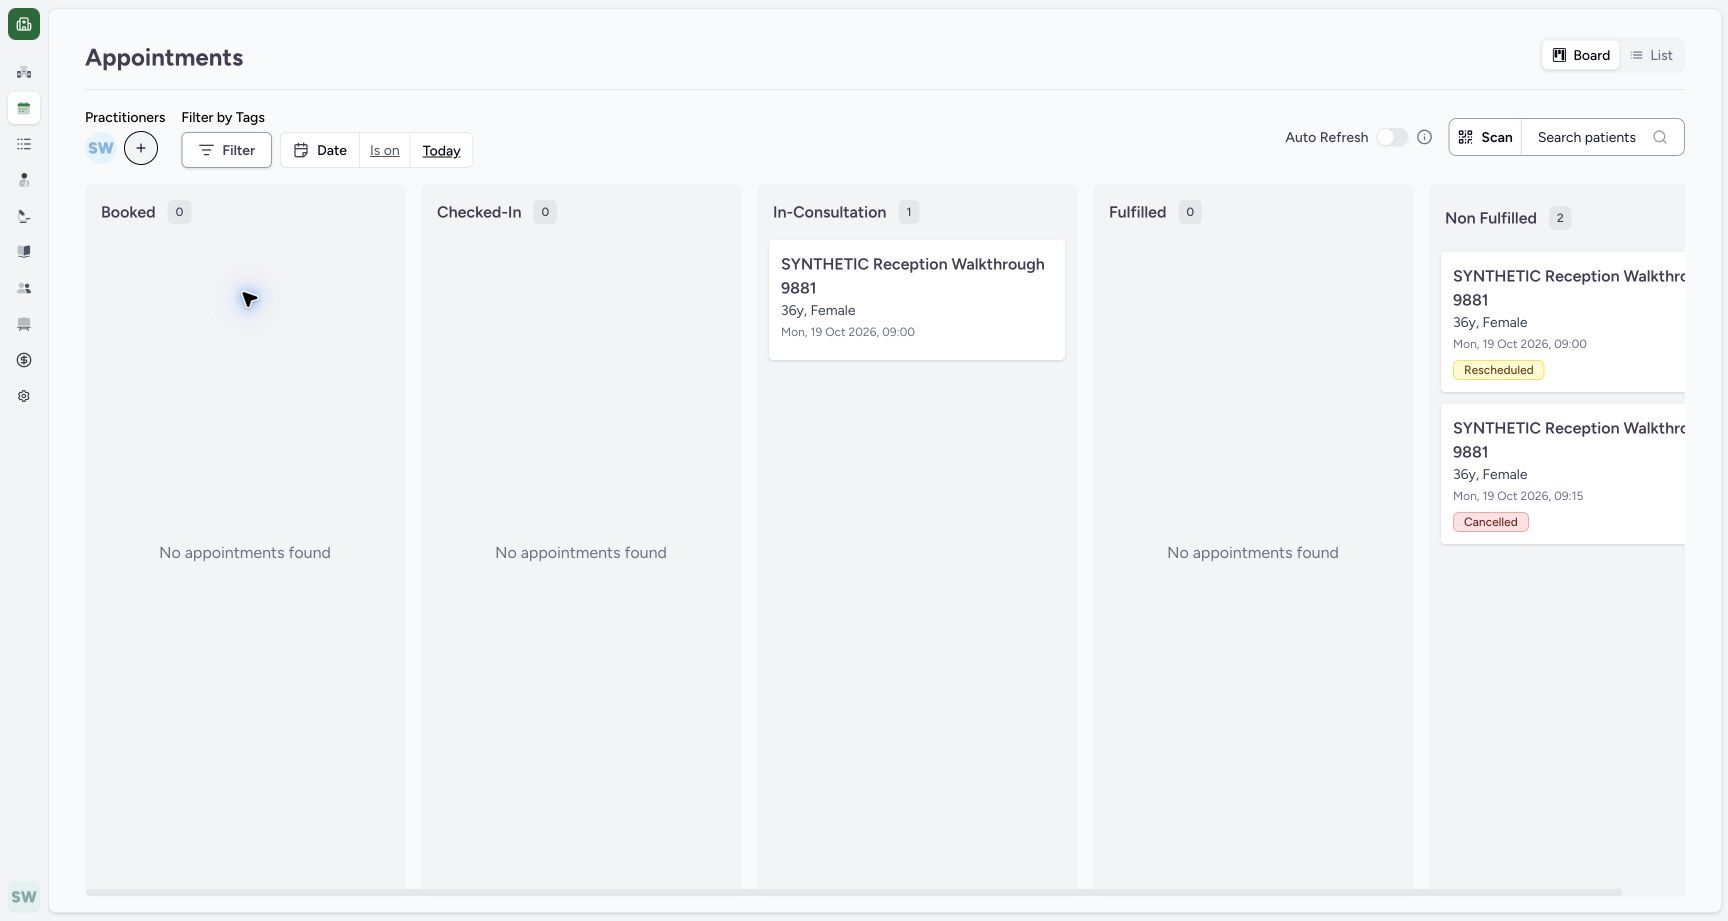The height and width of the screenshot is (921, 1728).
Task: Change the 'Today' date value
Action: click(441, 150)
